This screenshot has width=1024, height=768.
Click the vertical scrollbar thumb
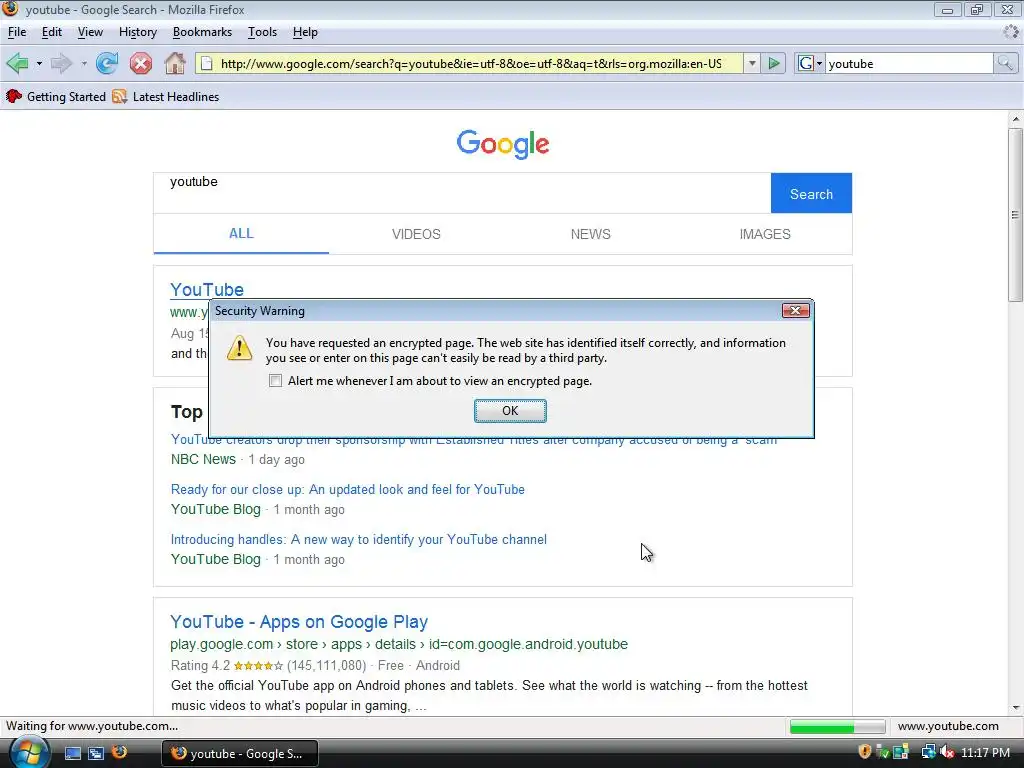tap(1015, 214)
